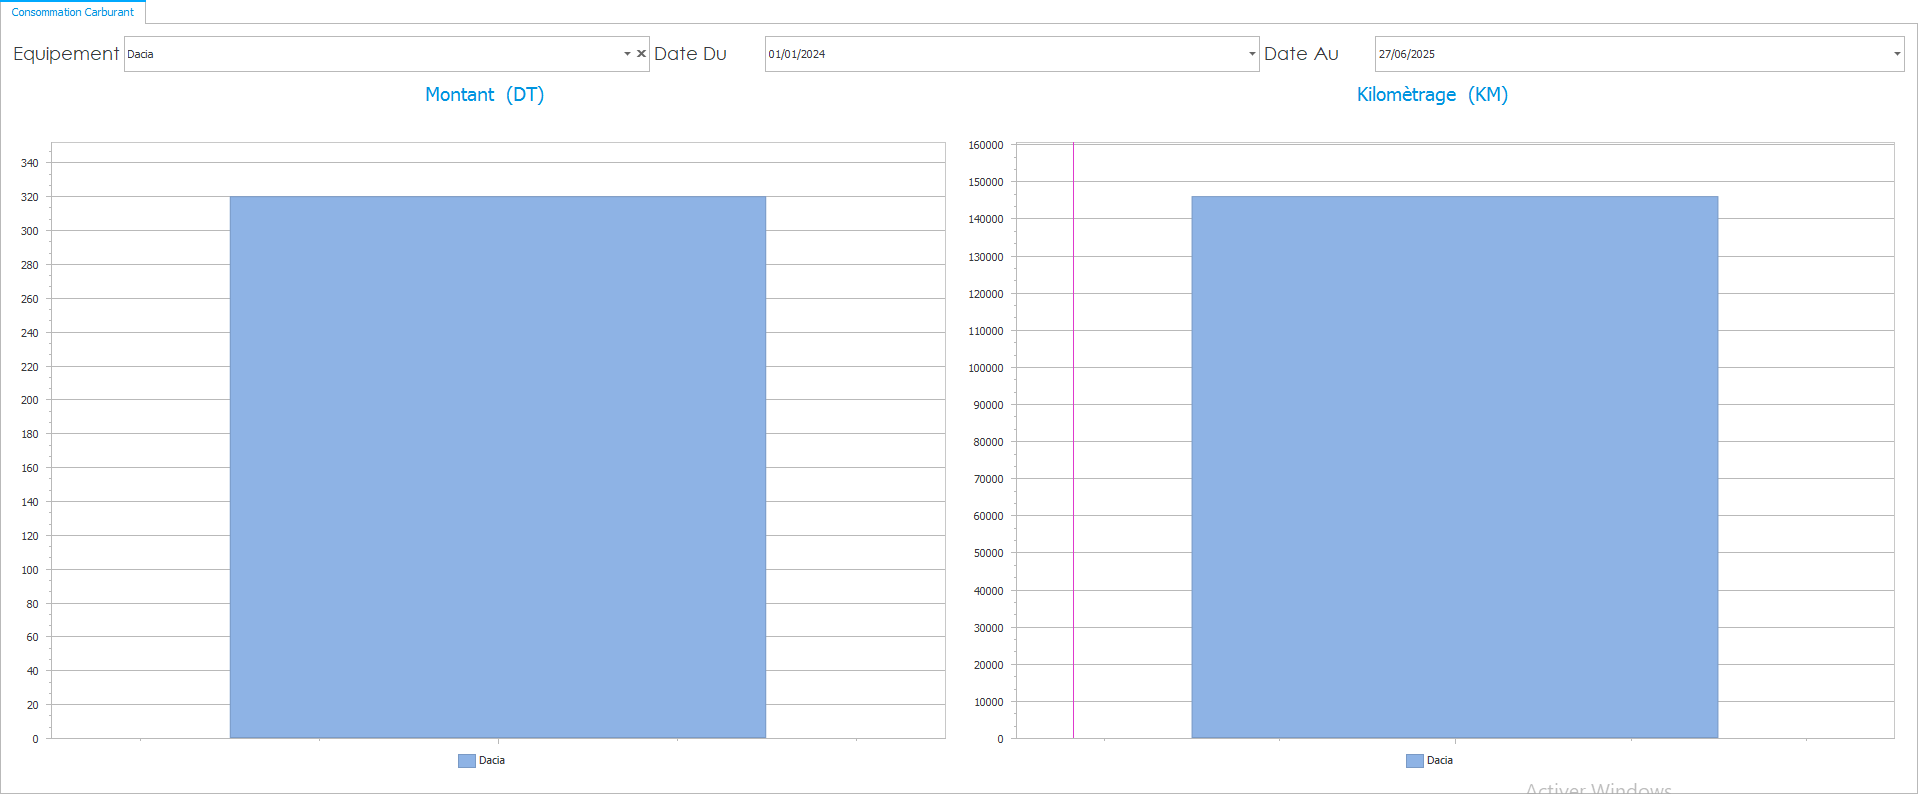The height and width of the screenshot is (794, 1918).
Task: Click the Equipement label
Action: [66, 54]
